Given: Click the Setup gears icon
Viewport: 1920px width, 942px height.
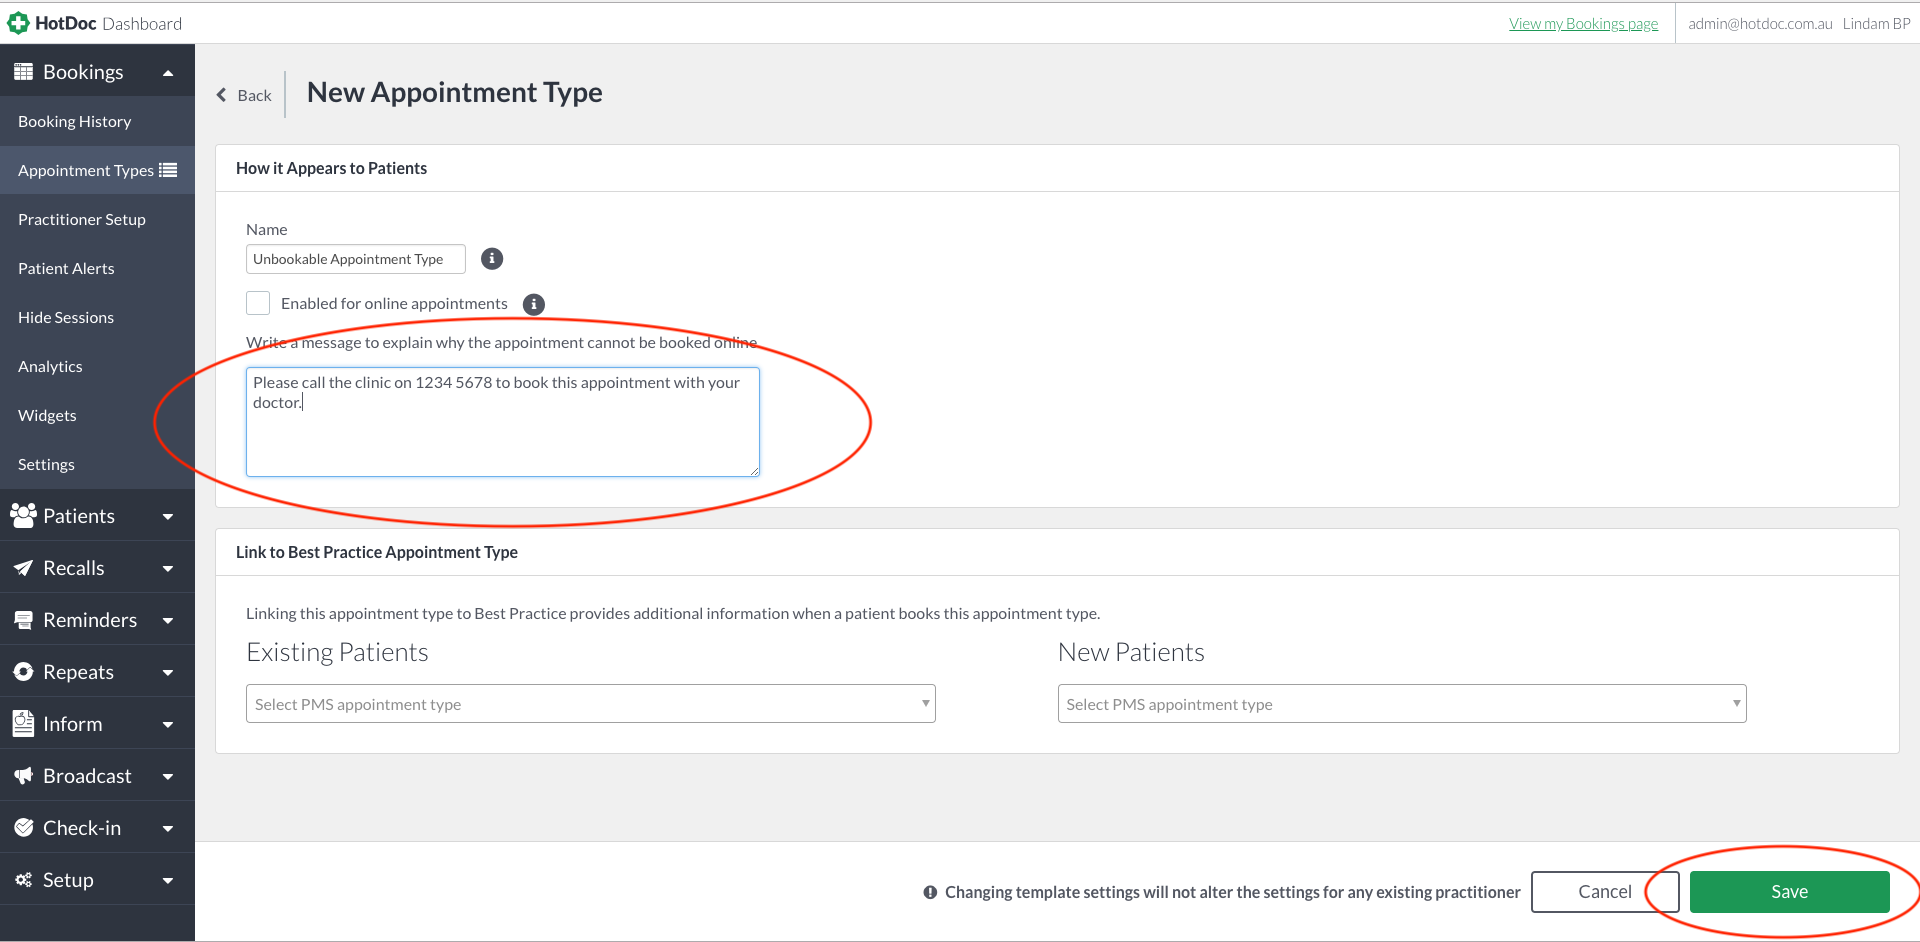Looking at the screenshot, I should (23, 880).
